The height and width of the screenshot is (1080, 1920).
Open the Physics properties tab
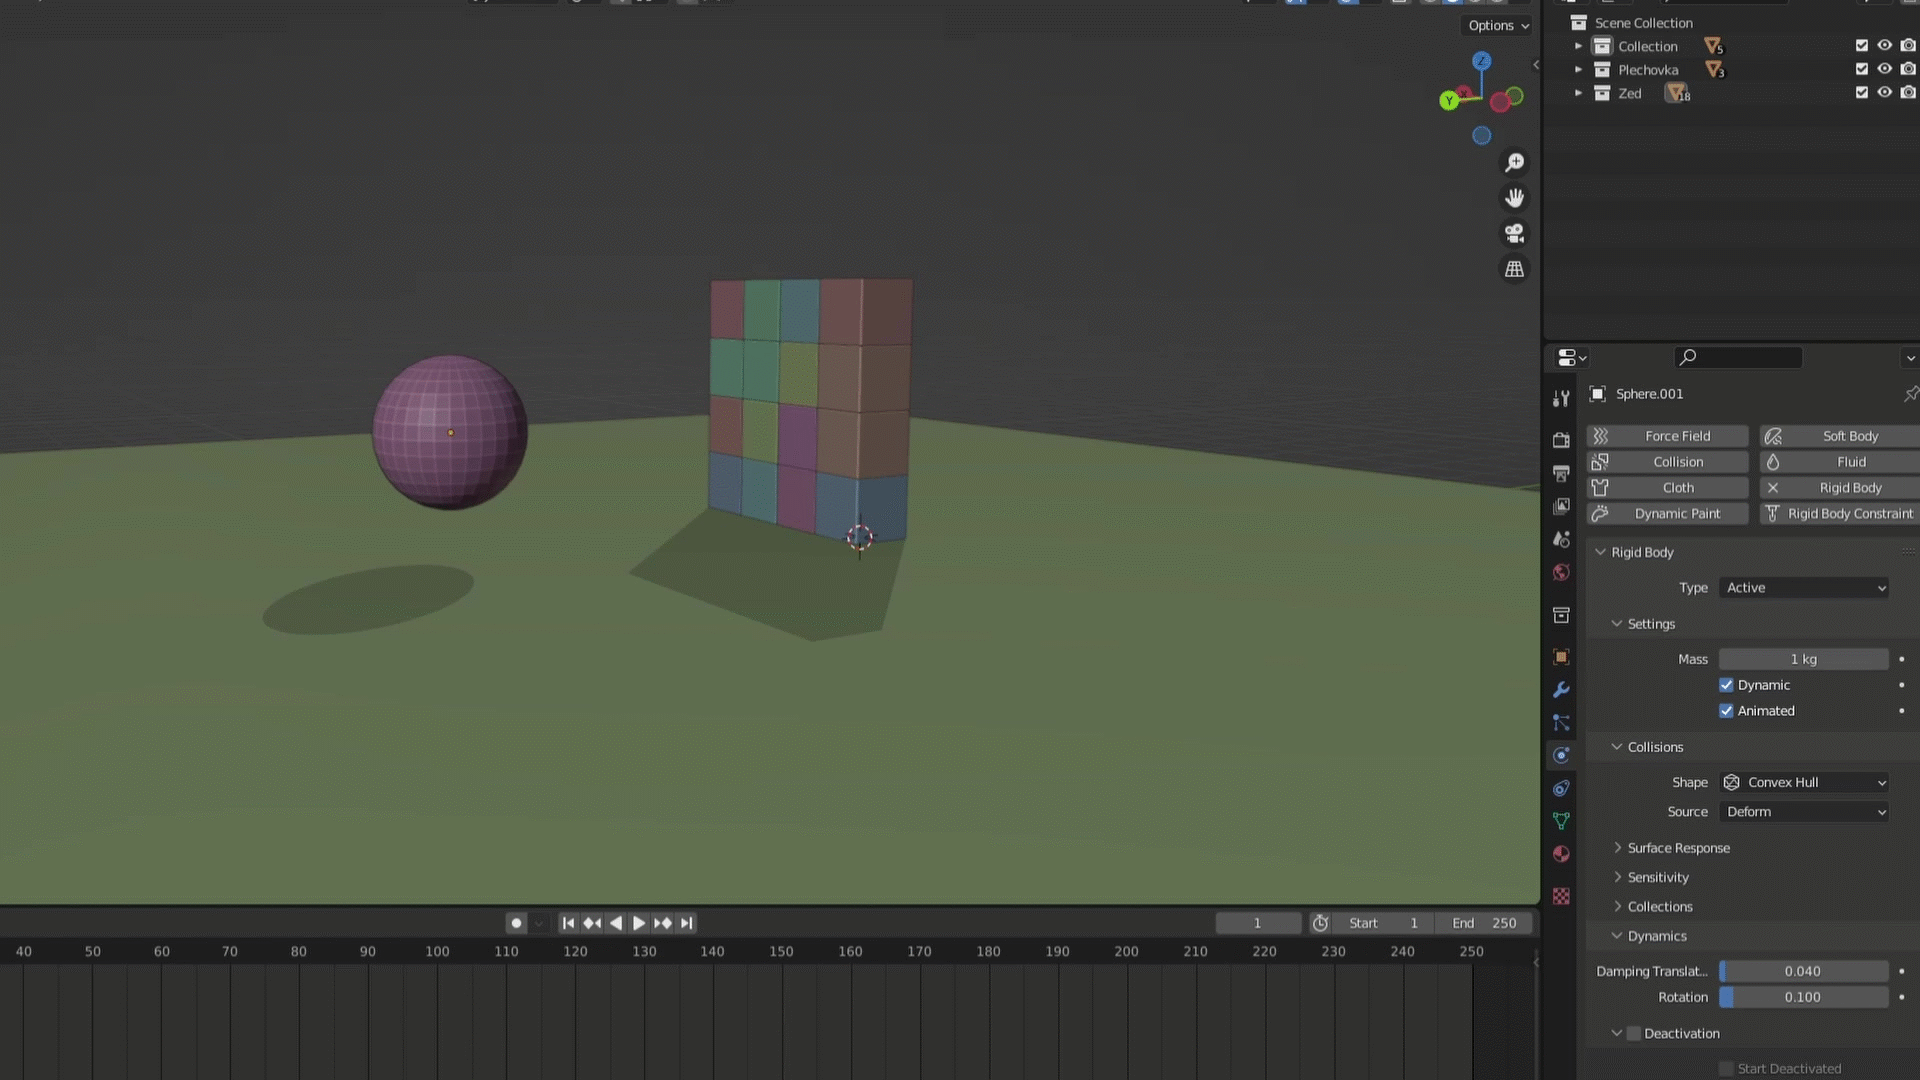[x=1561, y=755]
